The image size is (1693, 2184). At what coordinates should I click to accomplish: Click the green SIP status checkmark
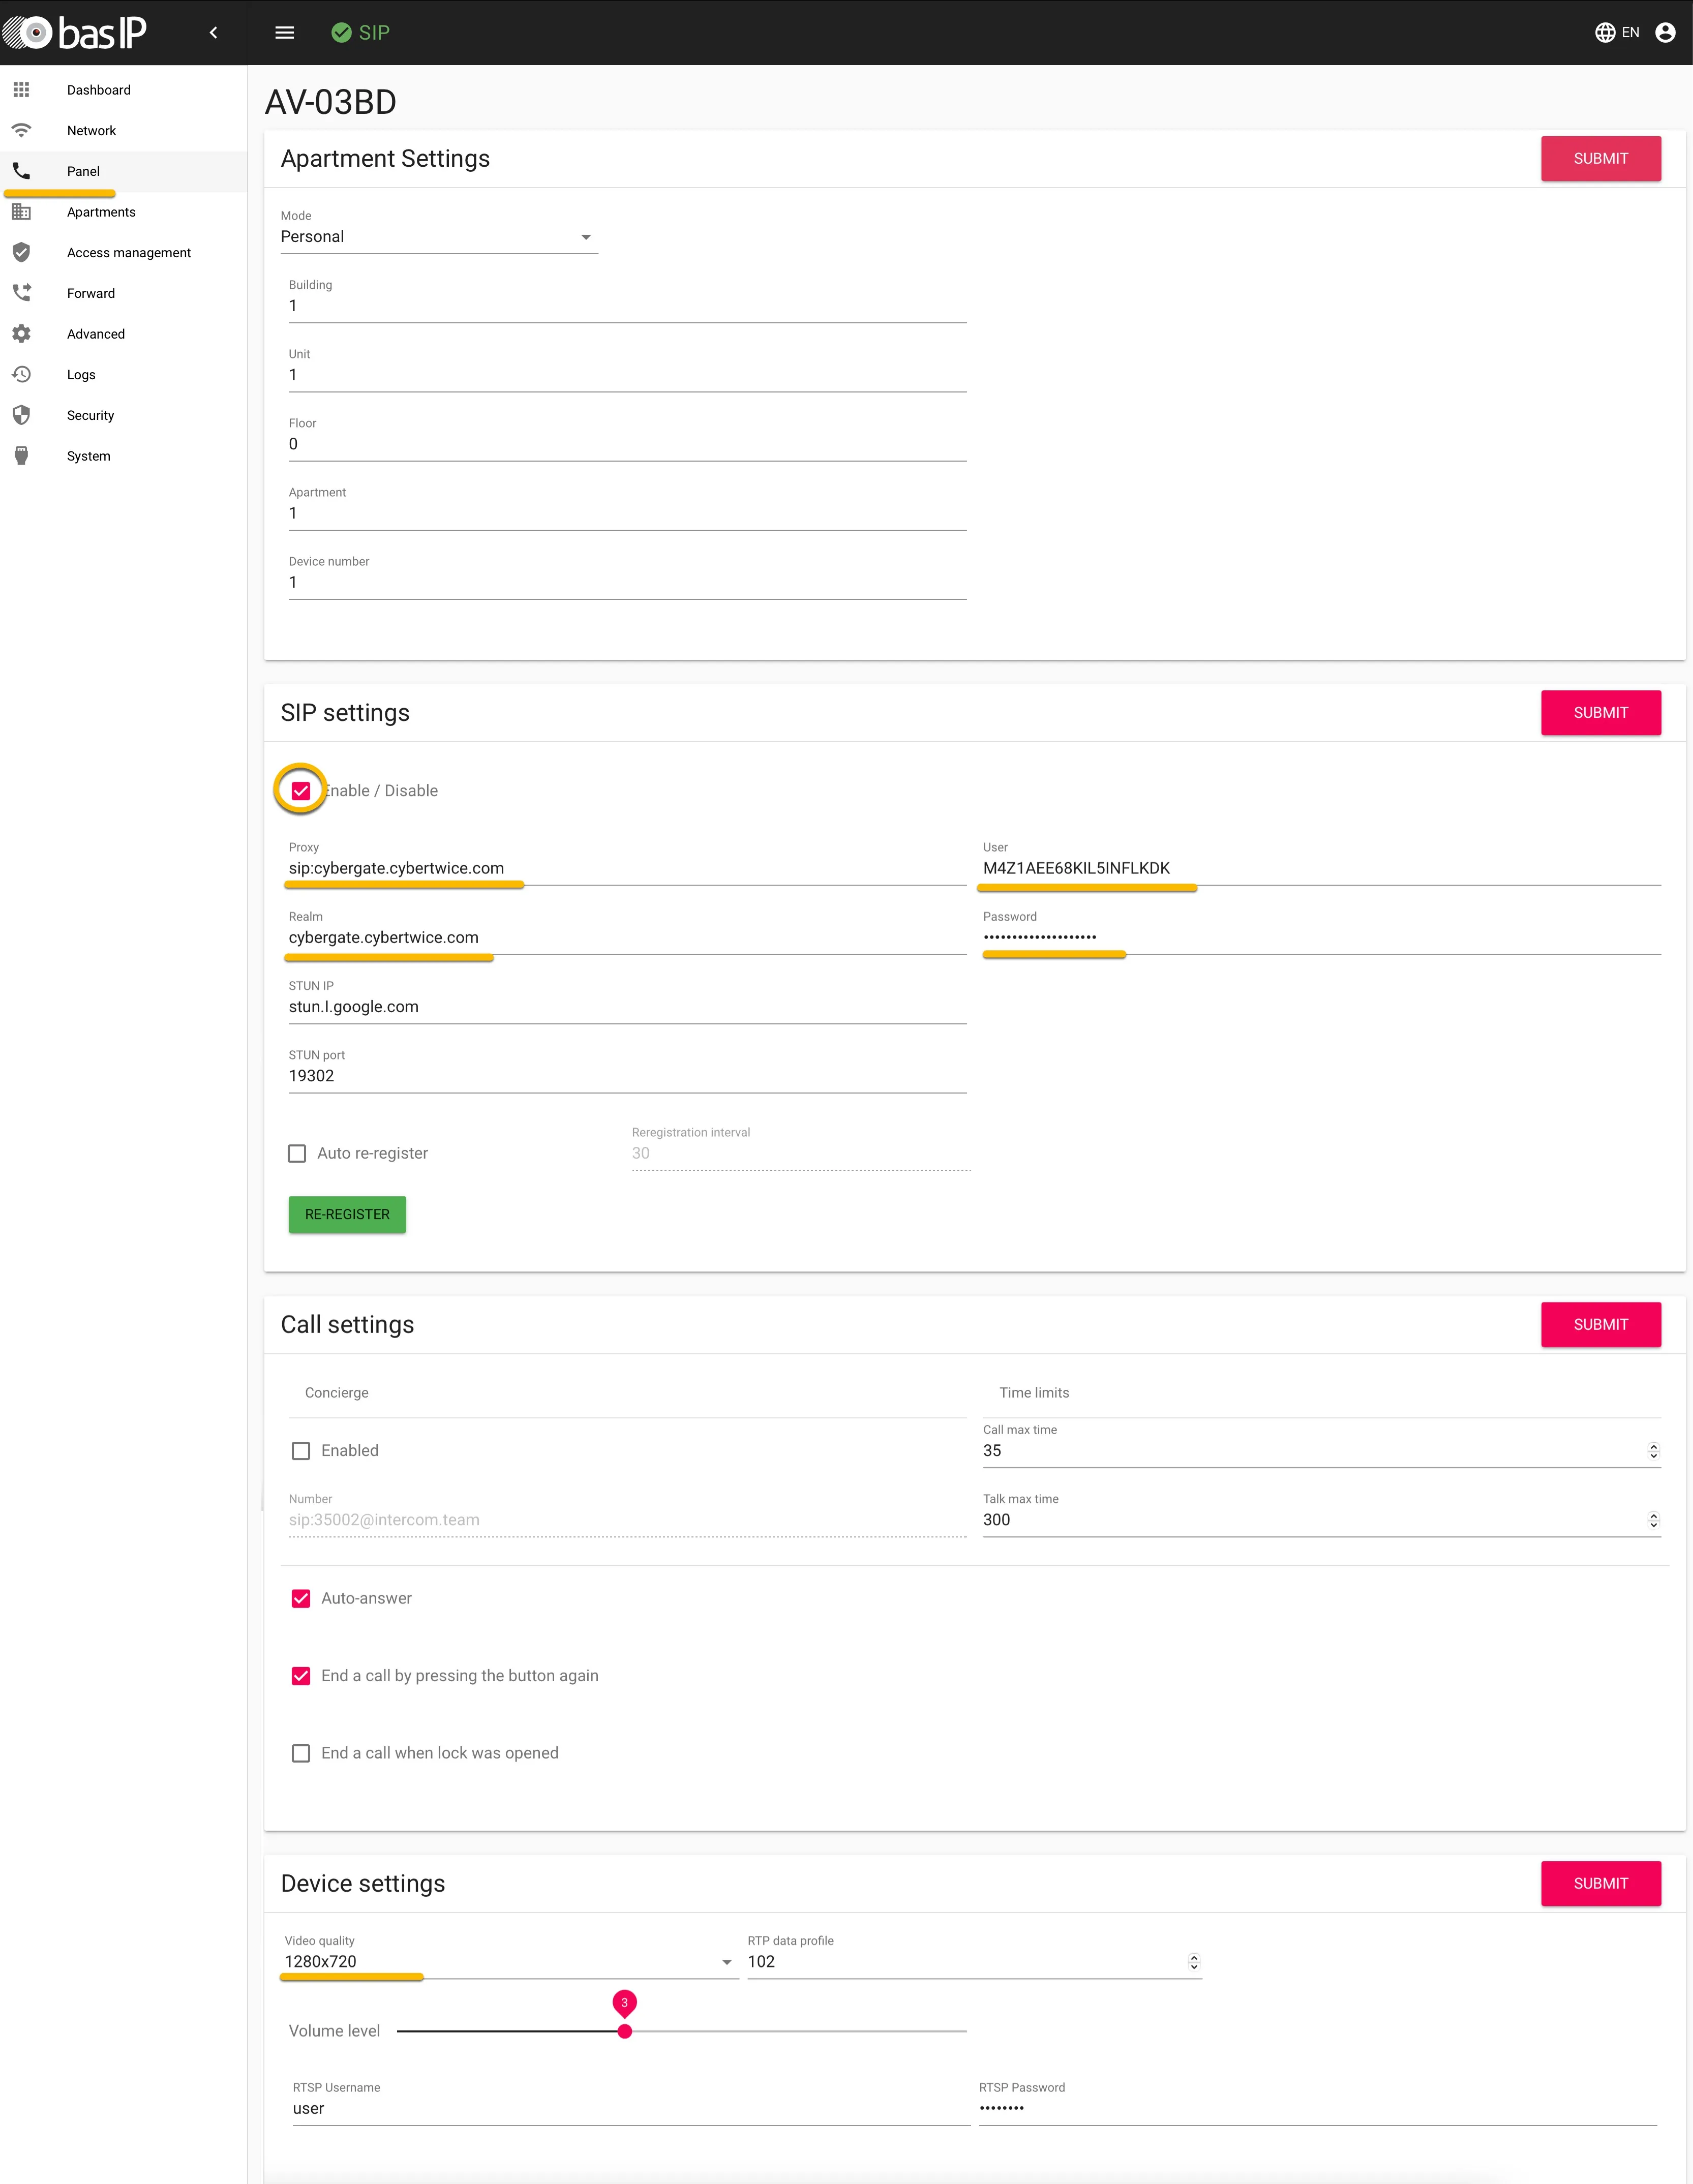click(341, 33)
